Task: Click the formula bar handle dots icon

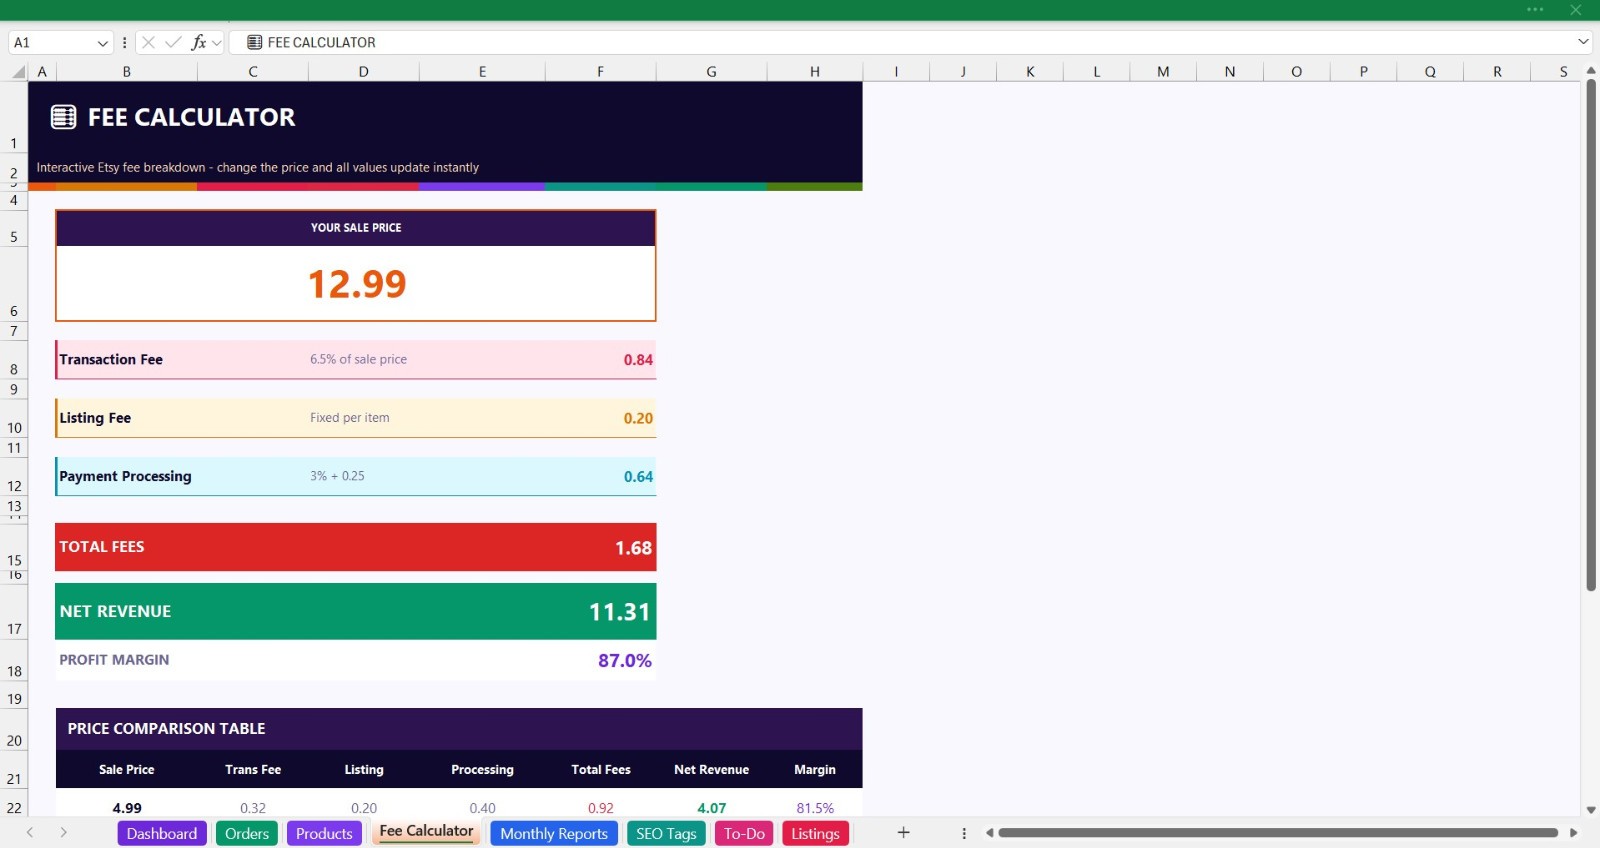Action: 124,43
